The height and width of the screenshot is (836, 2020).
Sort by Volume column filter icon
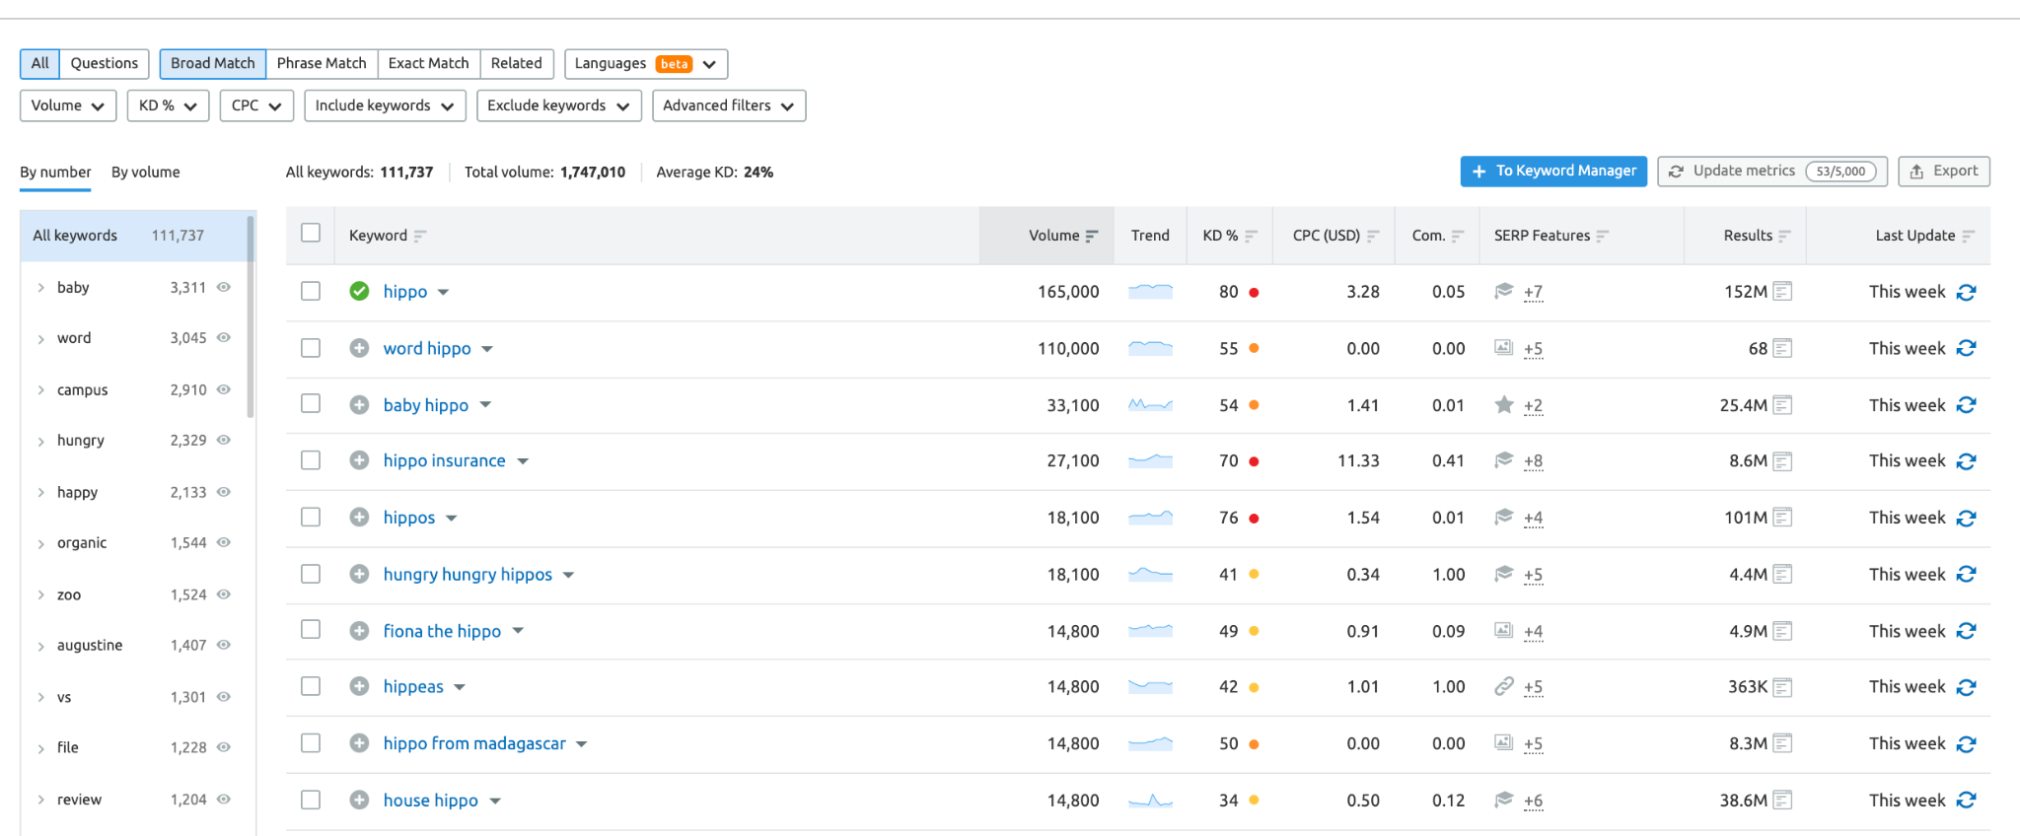(x=1091, y=236)
